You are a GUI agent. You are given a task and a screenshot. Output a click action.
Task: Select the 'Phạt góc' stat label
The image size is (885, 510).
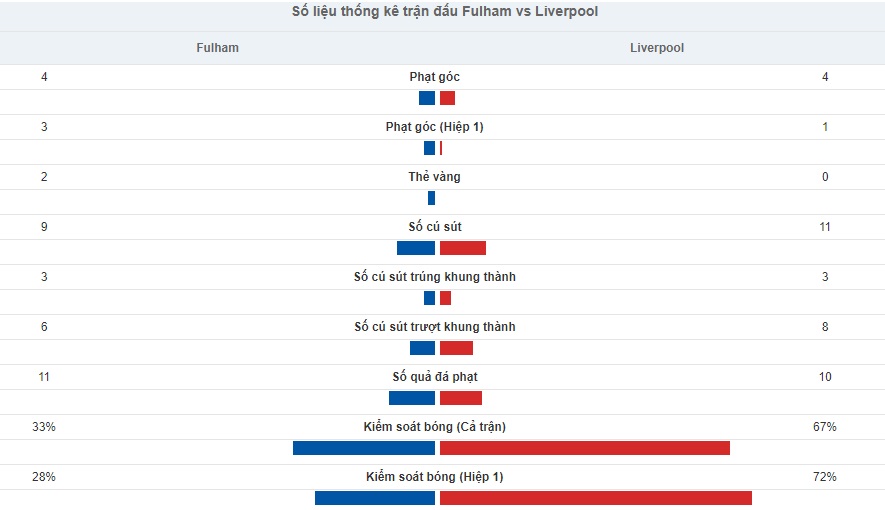435,77
